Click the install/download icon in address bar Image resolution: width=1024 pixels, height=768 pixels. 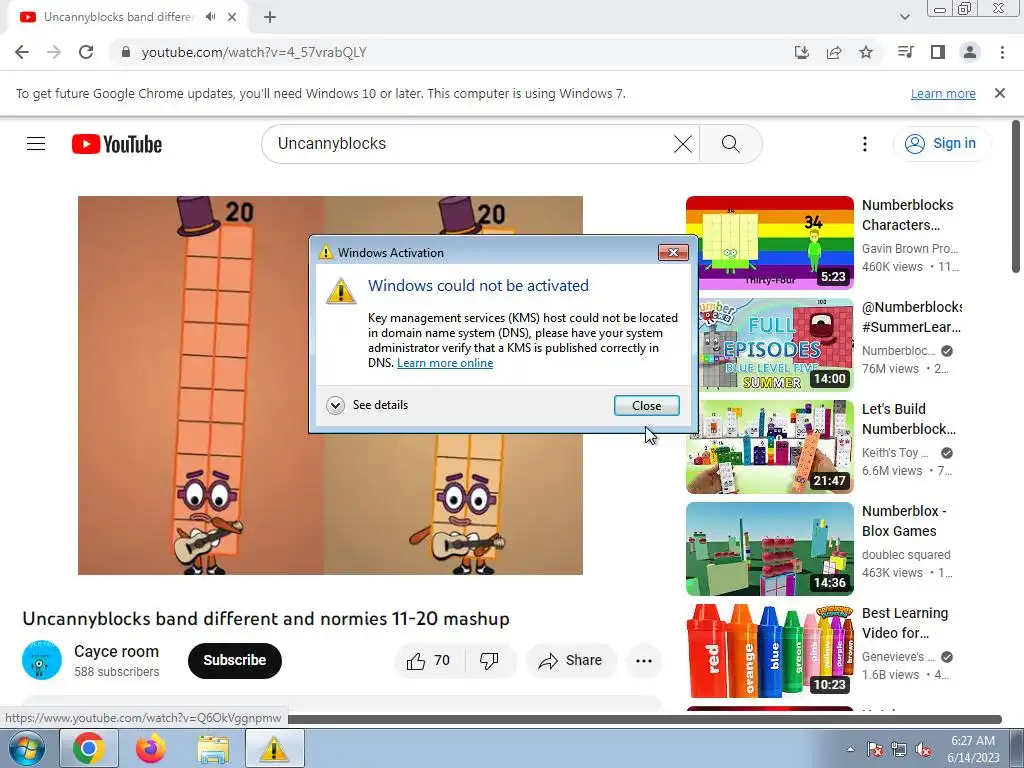click(801, 52)
